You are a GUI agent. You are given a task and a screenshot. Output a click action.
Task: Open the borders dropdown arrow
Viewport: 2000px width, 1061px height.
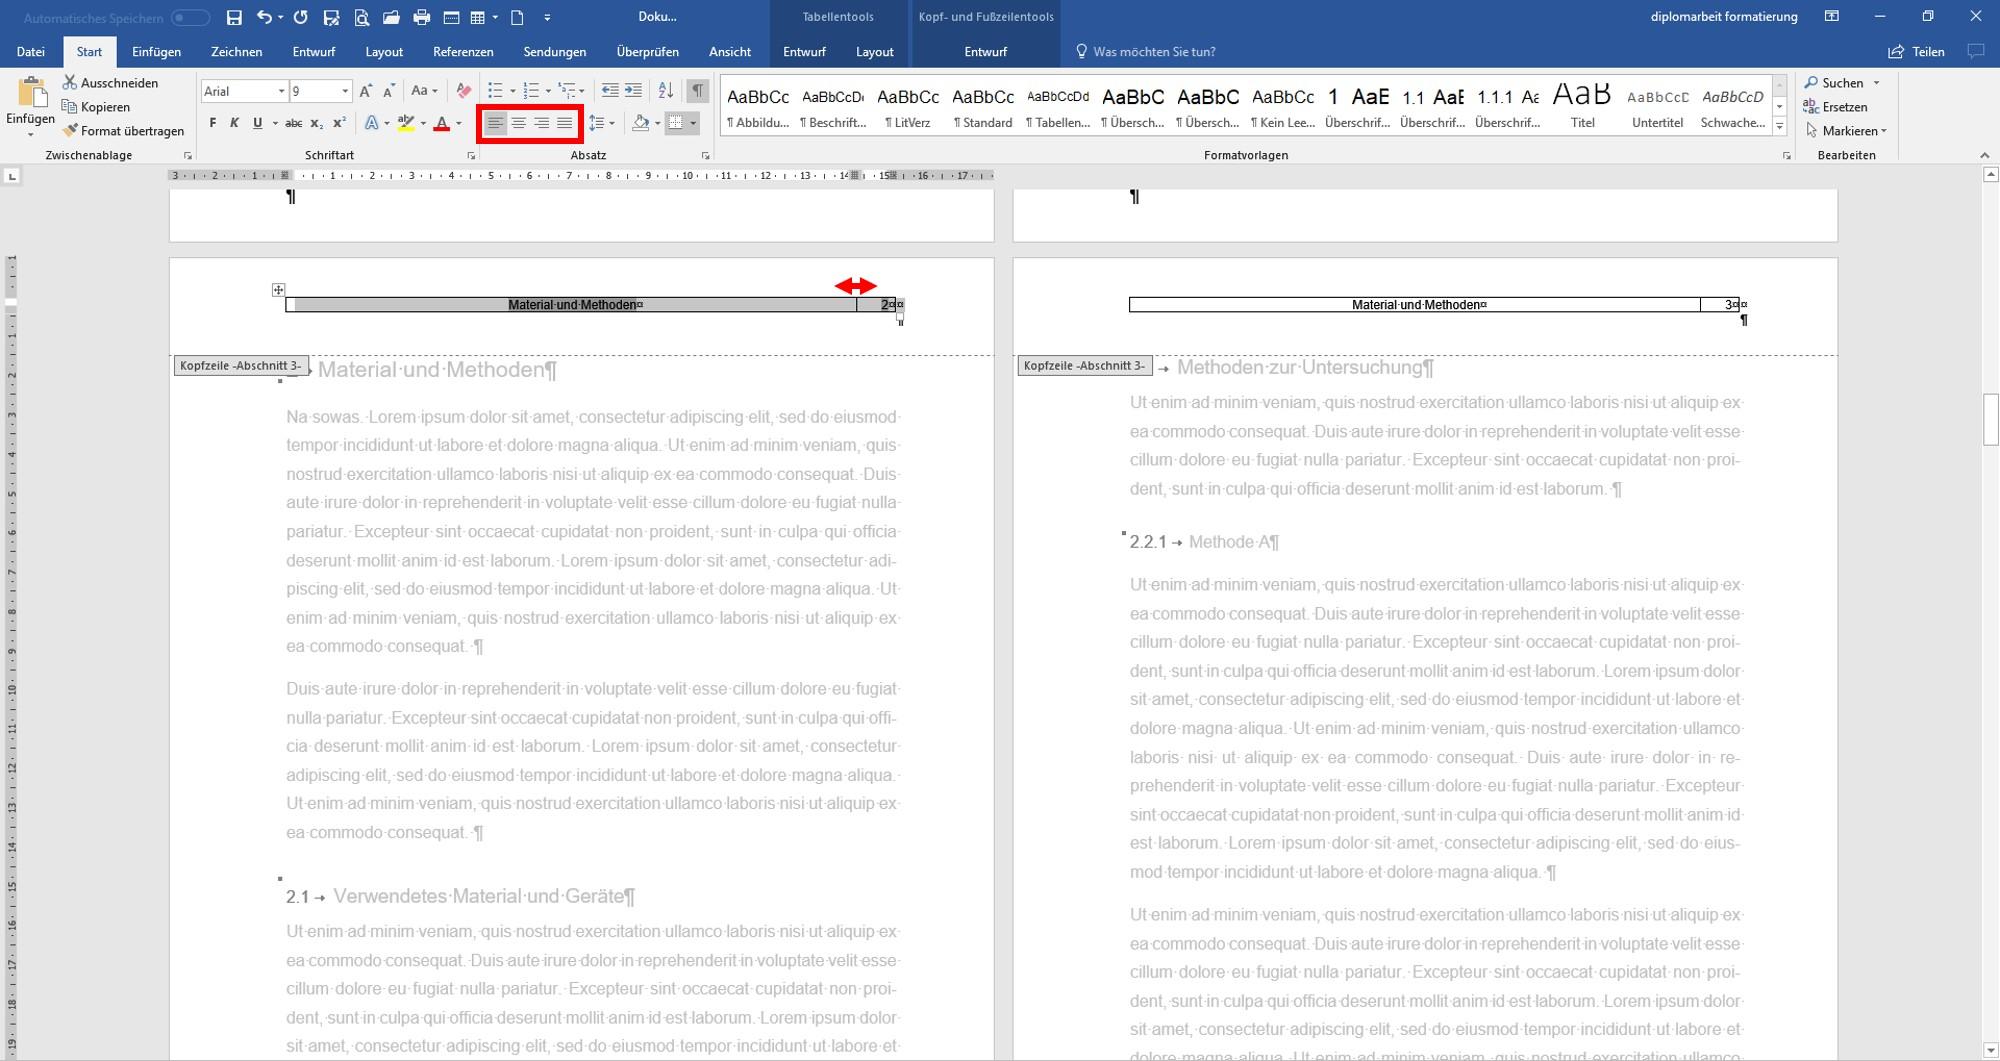tap(693, 123)
